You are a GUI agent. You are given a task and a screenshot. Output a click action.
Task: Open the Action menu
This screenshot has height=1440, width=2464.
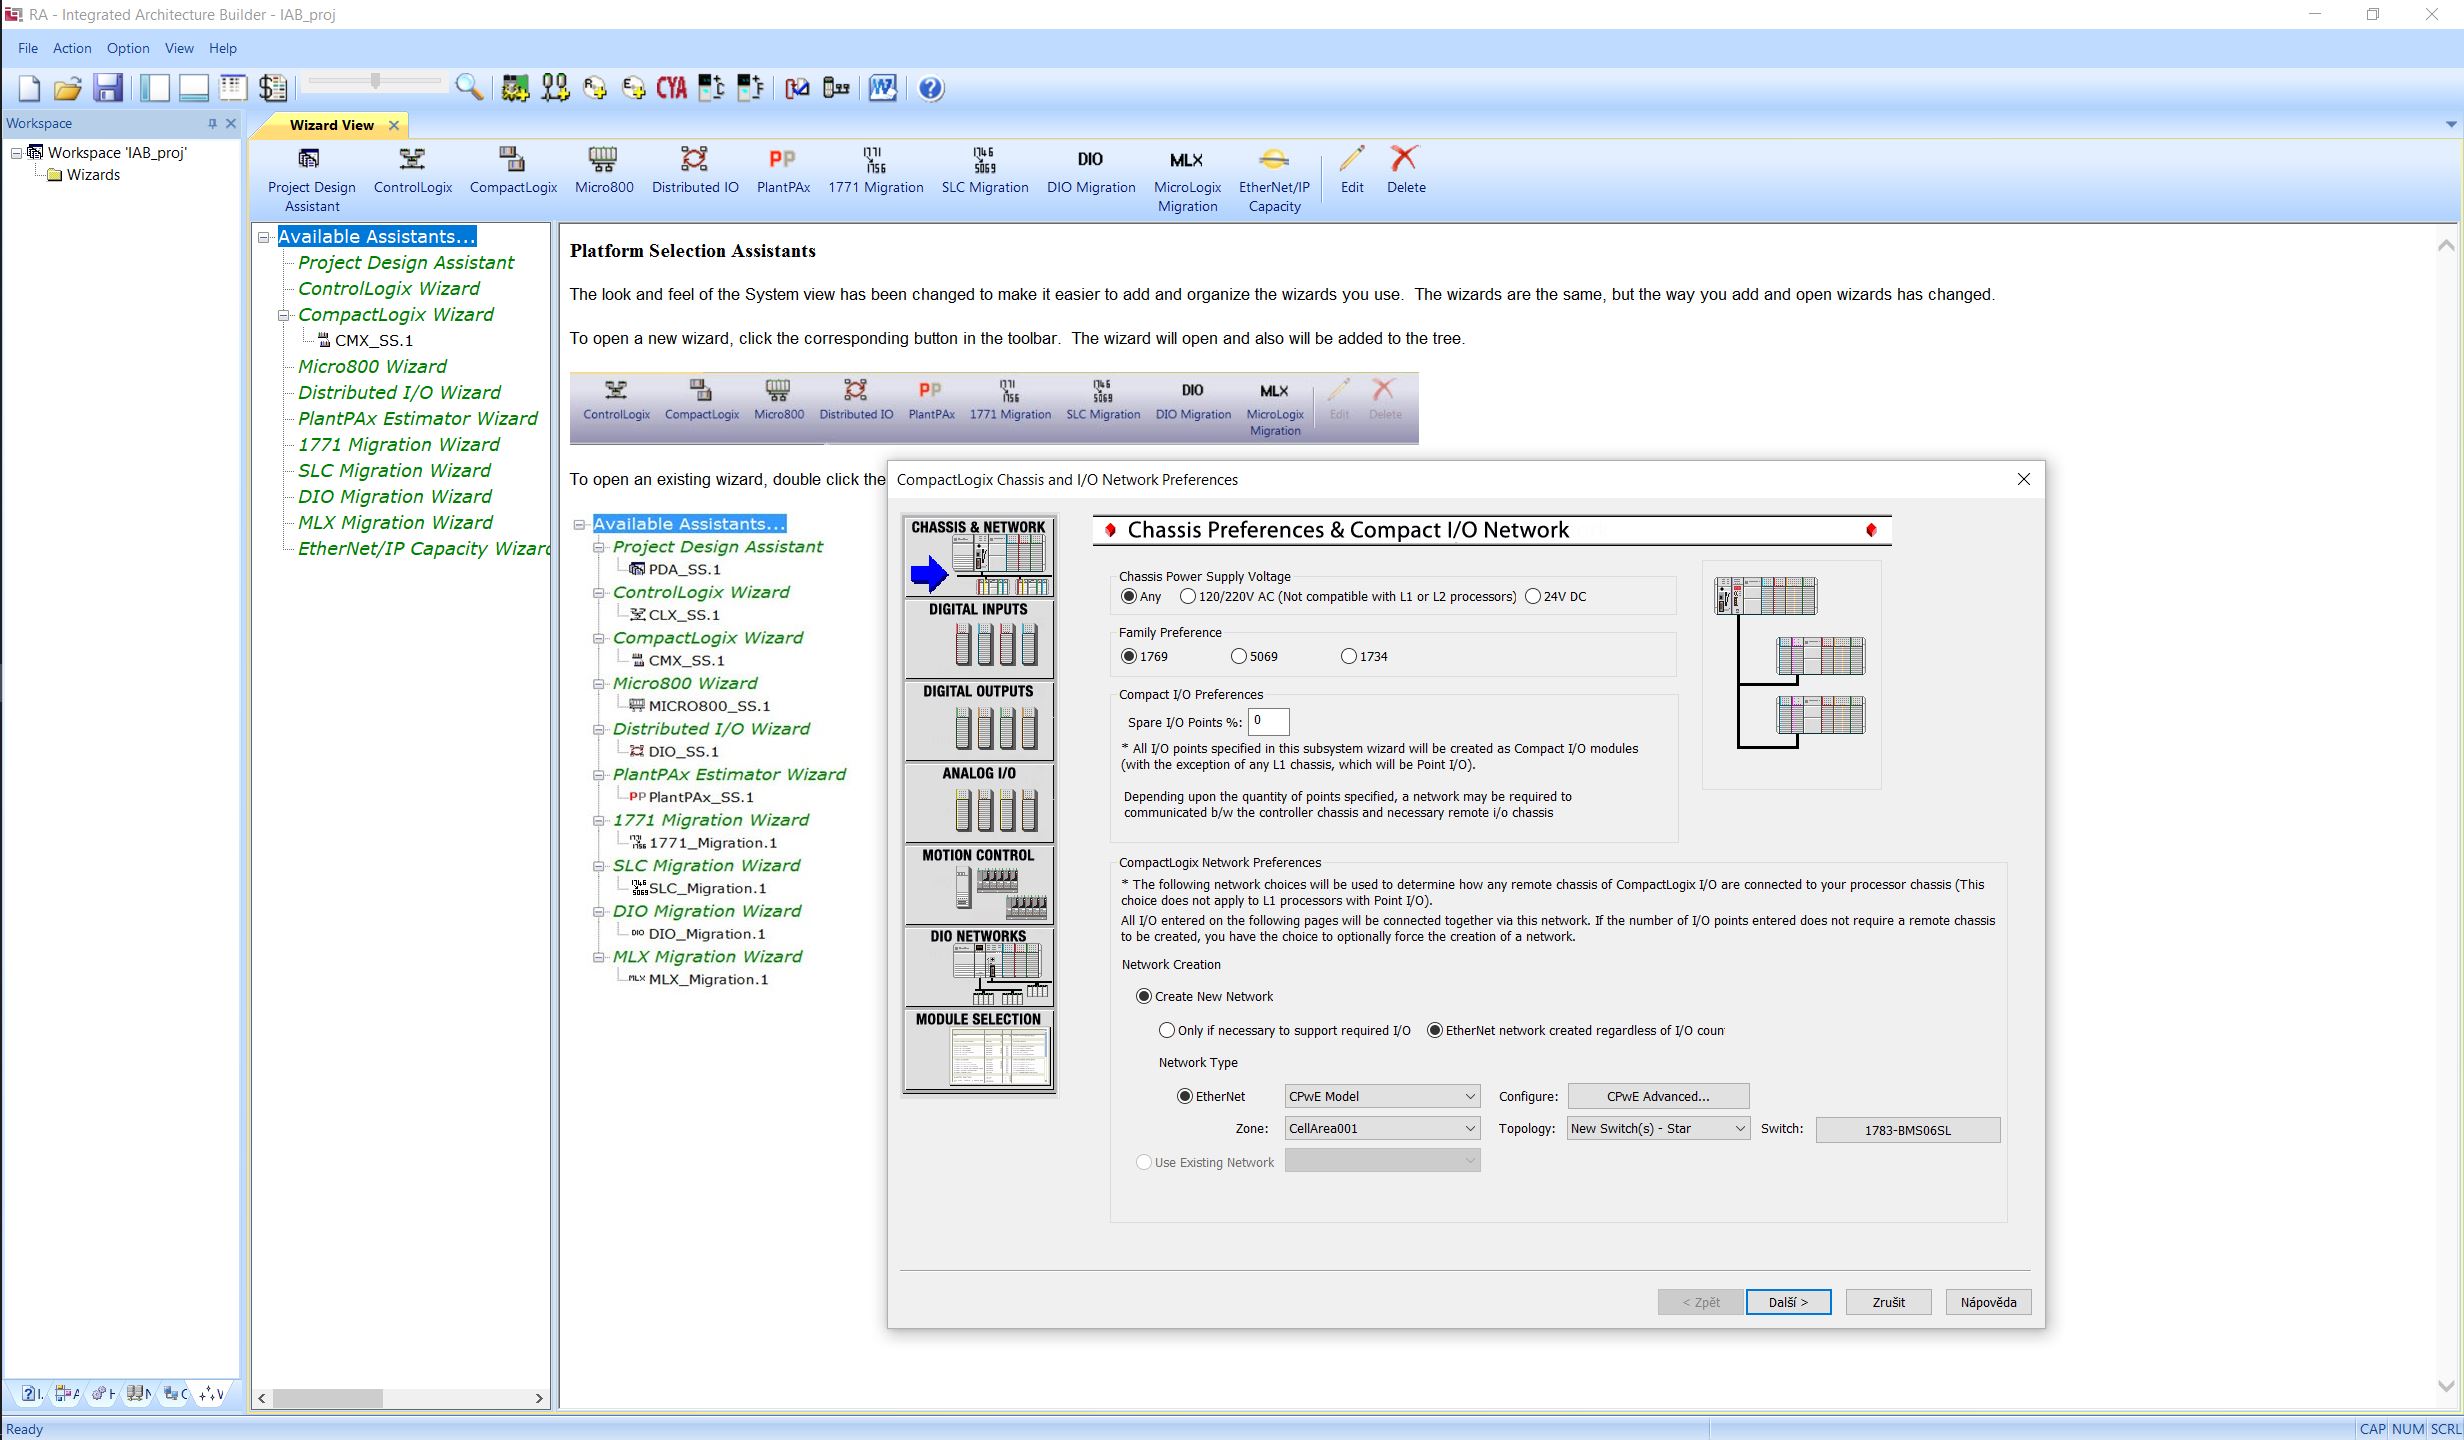tap(72, 48)
